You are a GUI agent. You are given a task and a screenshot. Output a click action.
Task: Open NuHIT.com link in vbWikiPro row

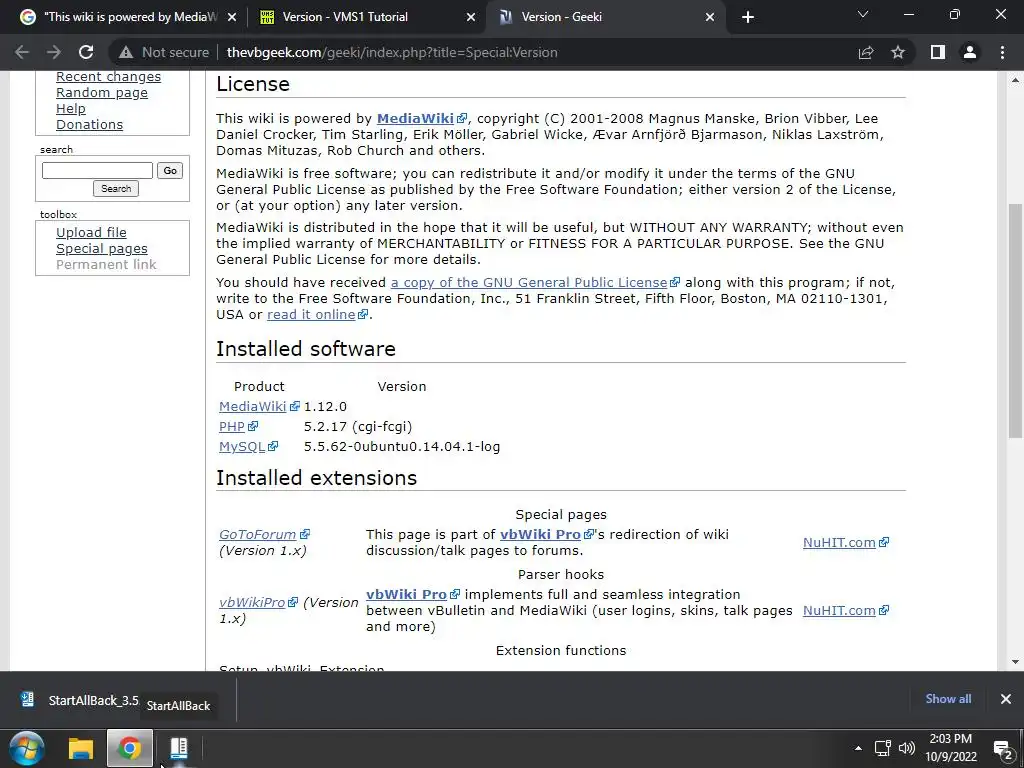(x=839, y=610)
